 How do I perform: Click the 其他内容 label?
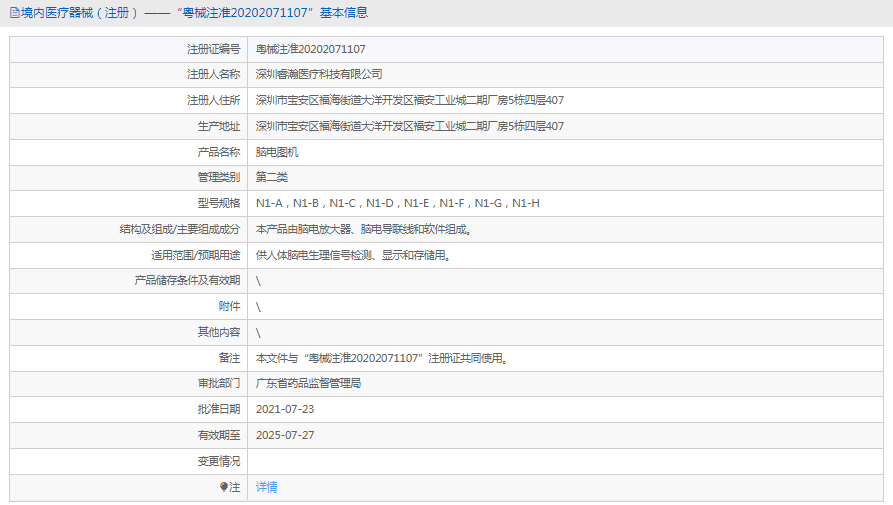(219, 332)
